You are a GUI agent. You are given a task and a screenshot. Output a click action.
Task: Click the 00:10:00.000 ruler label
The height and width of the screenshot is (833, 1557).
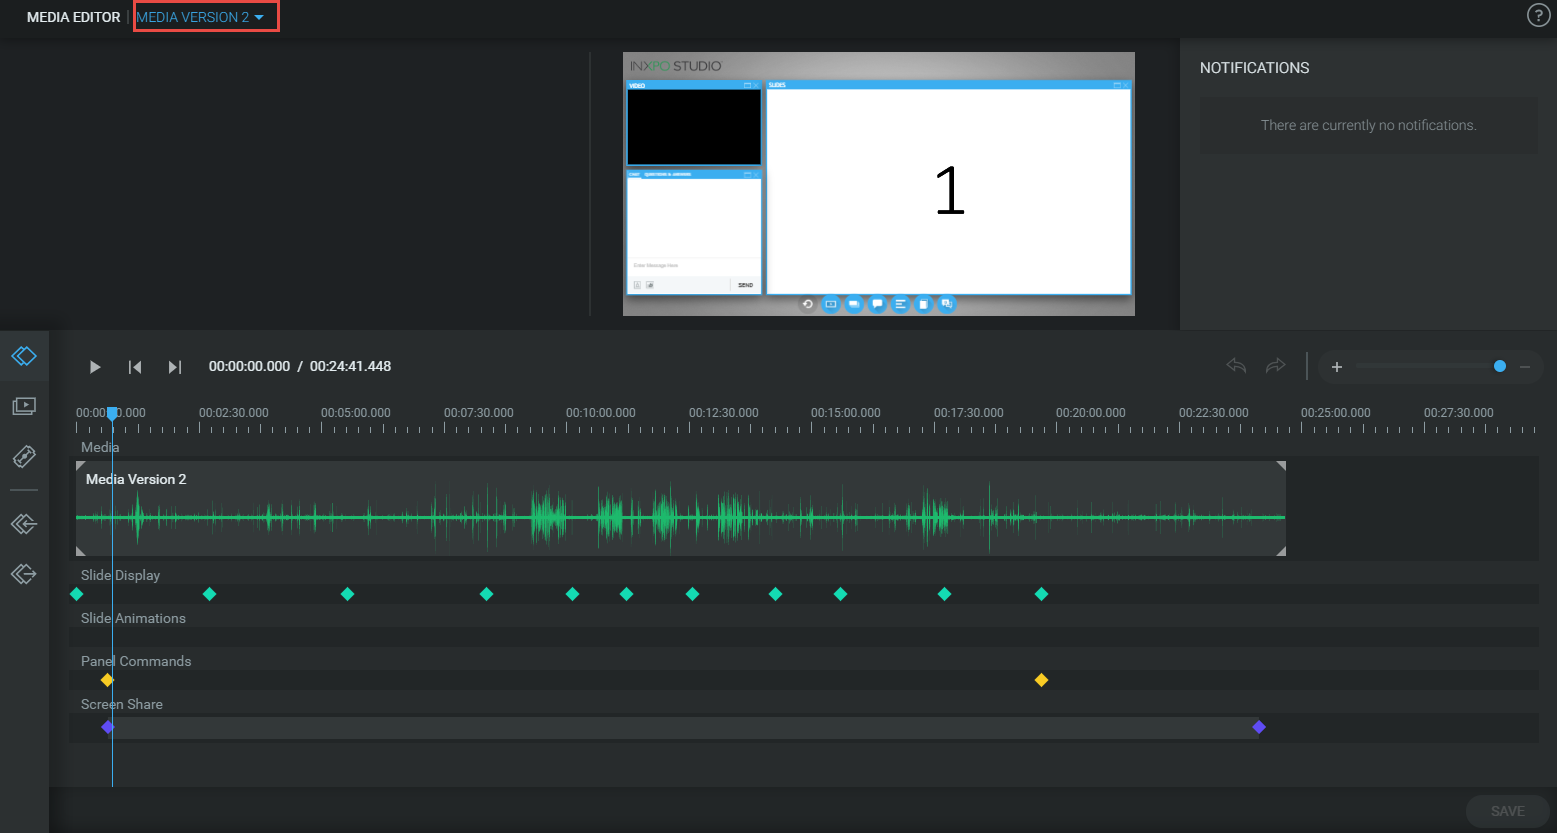pyautogui.click(x=601, y=412)
